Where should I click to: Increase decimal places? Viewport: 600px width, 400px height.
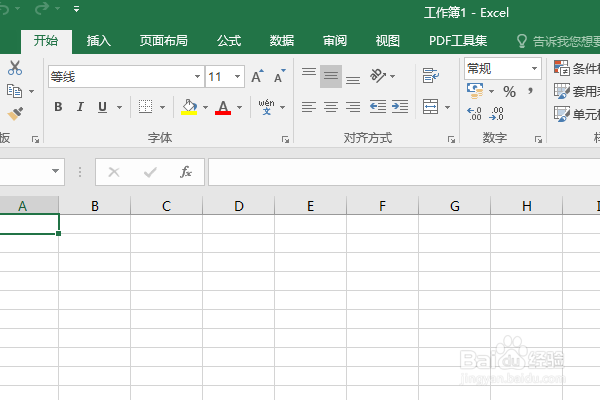pyautogui.click(x=474, y=114)
